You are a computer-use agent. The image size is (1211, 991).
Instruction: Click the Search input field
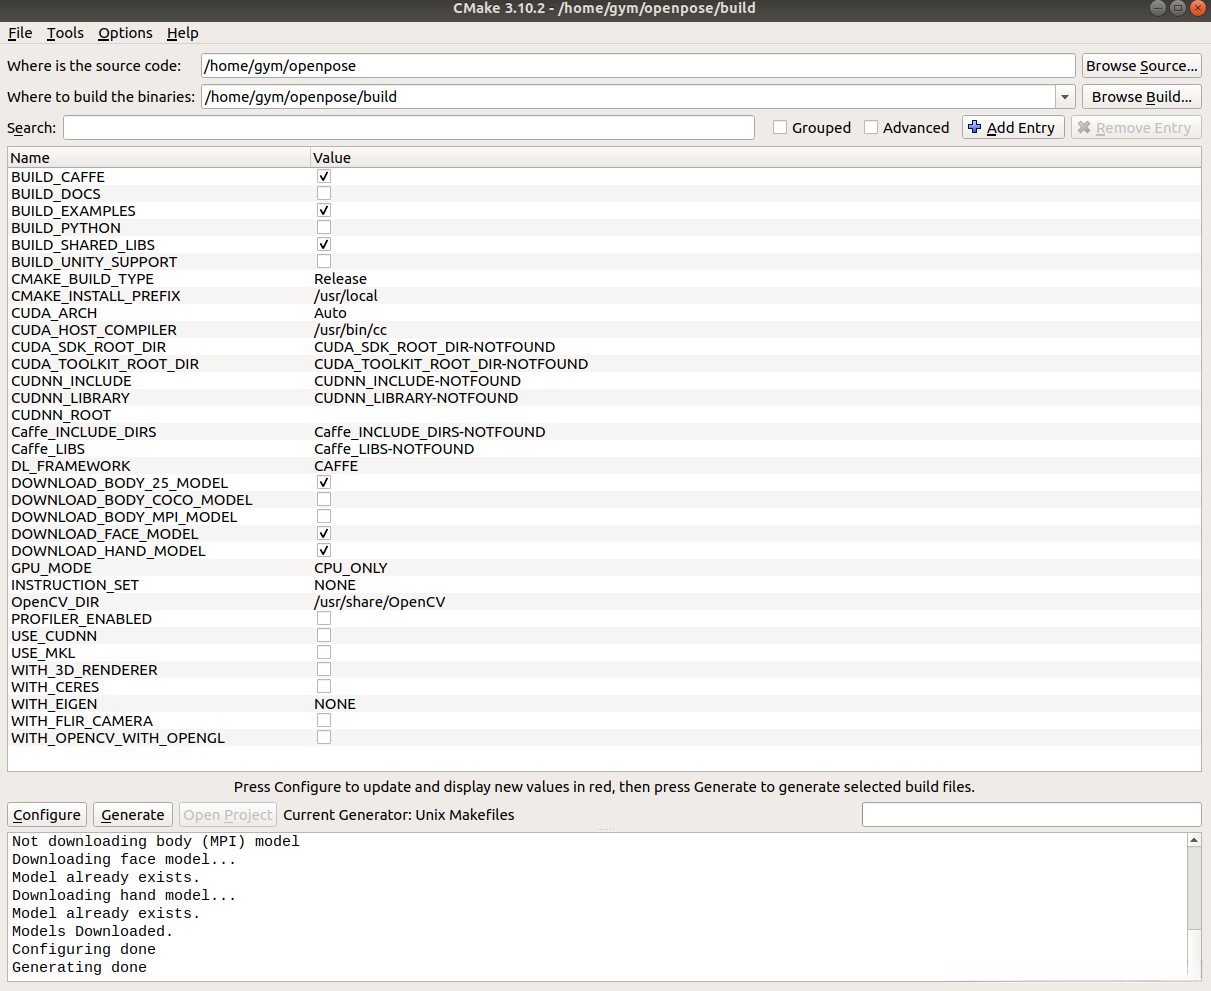pyautogui.click(x=409, y=128)
